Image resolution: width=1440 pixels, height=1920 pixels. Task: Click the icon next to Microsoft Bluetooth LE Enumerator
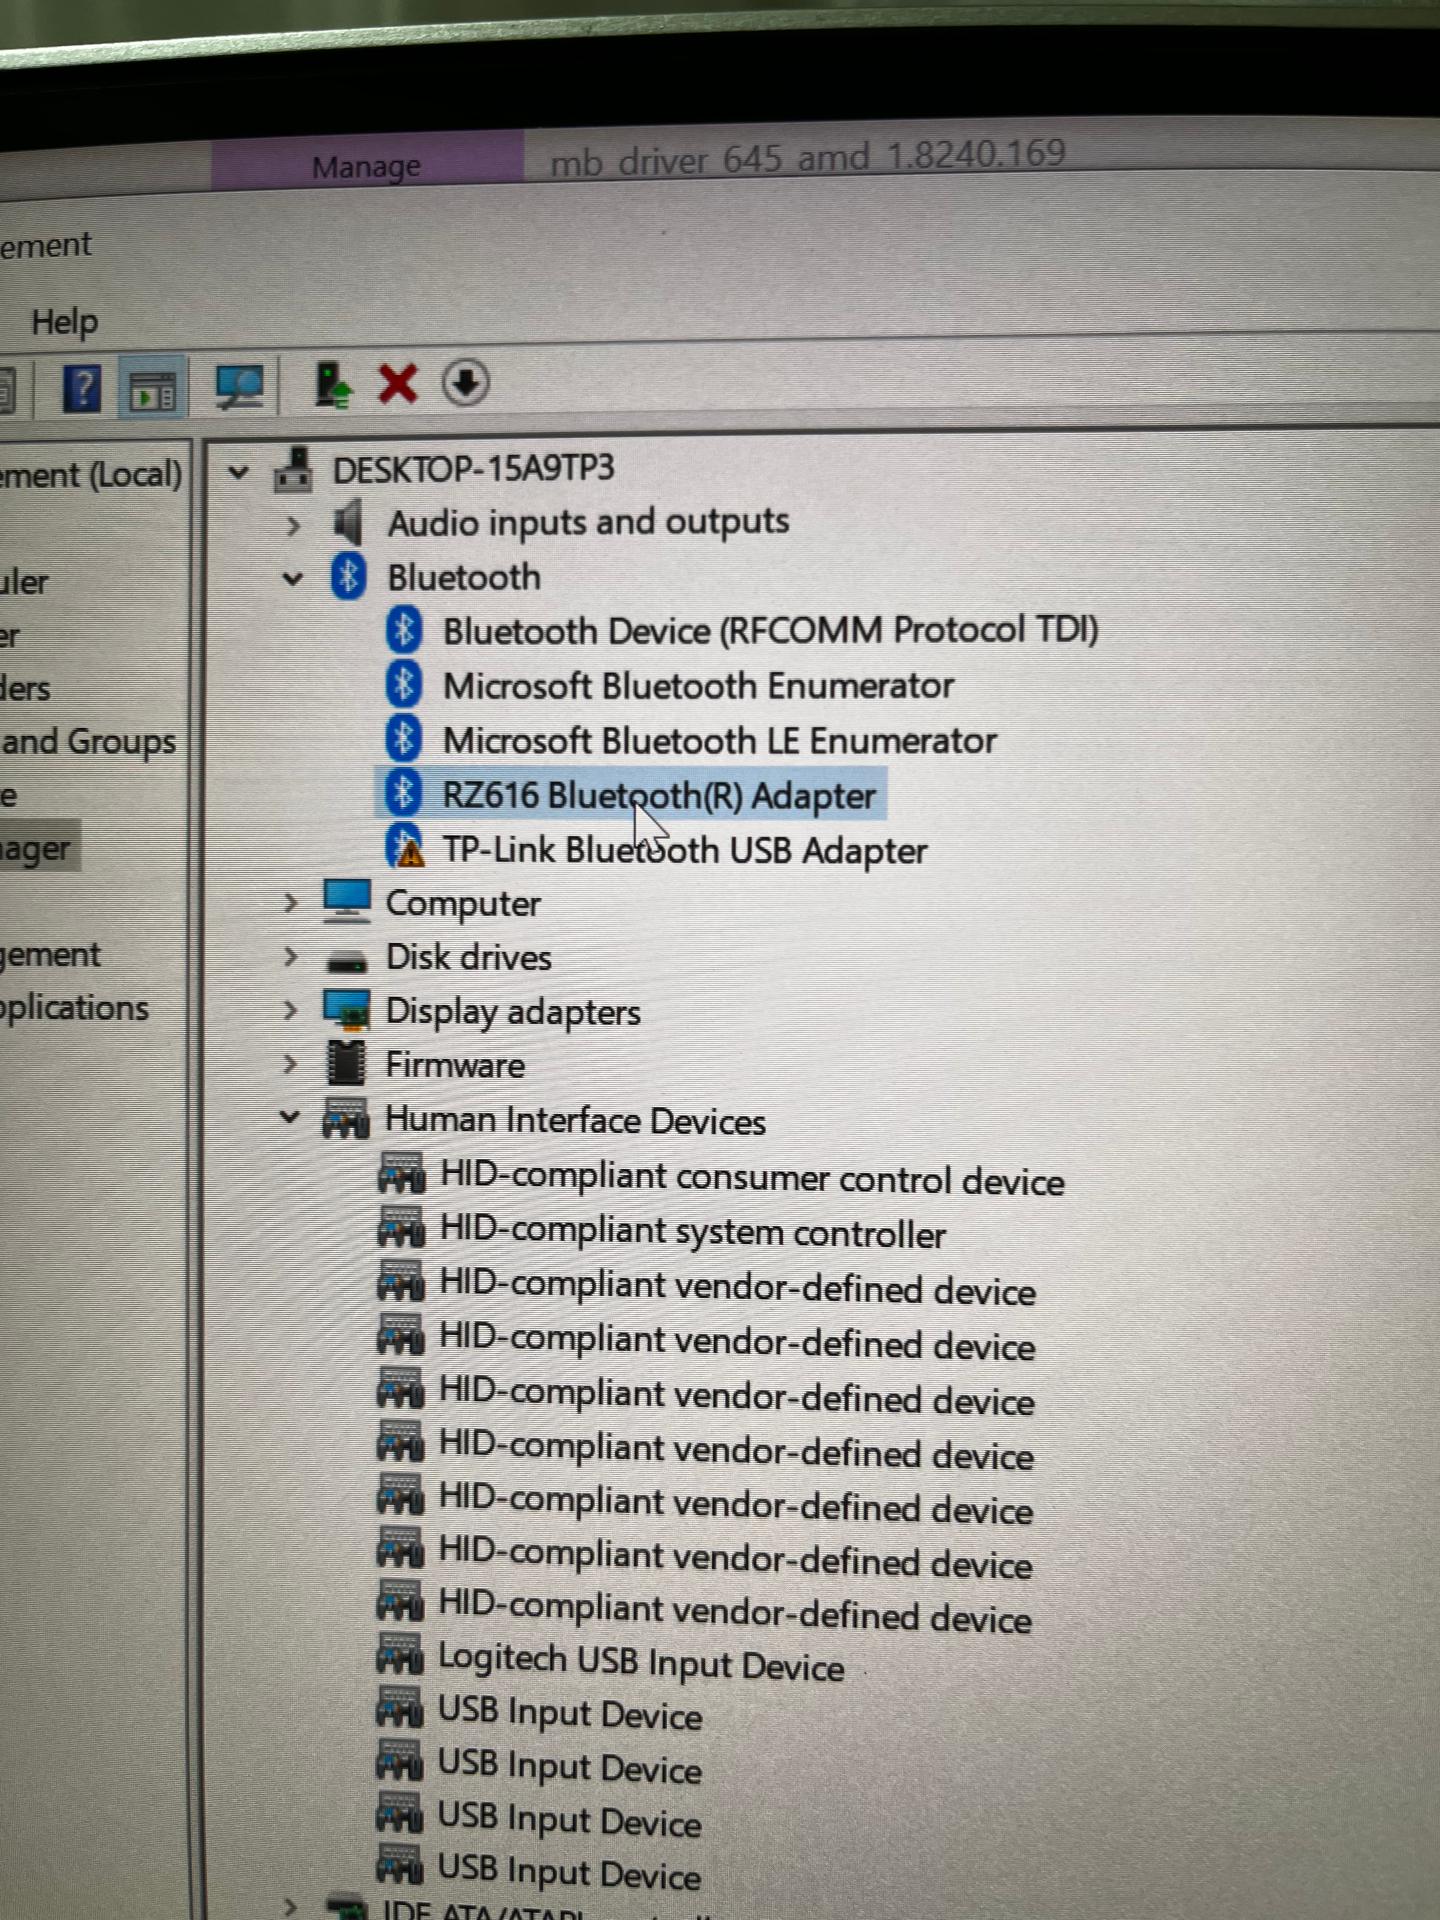tap(404, 739)
